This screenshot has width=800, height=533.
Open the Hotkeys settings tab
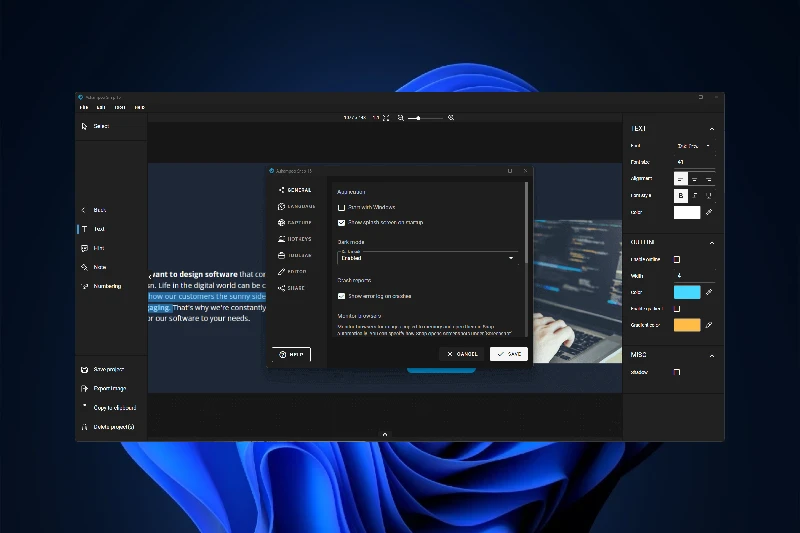[x=294, y=239]
